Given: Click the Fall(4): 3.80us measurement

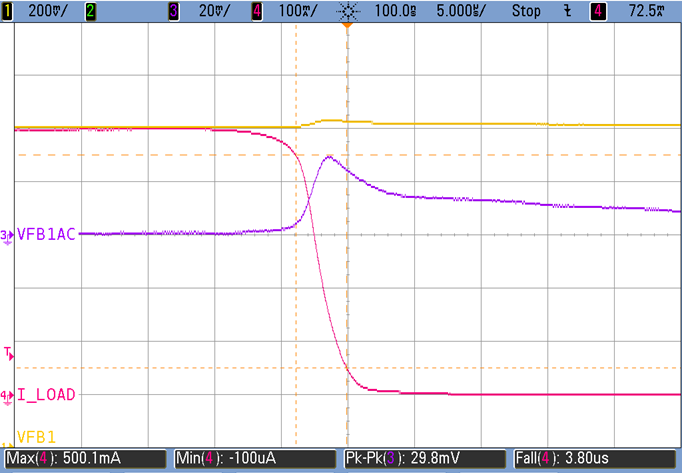Looking at the screenshot, I should coord(595,459).
